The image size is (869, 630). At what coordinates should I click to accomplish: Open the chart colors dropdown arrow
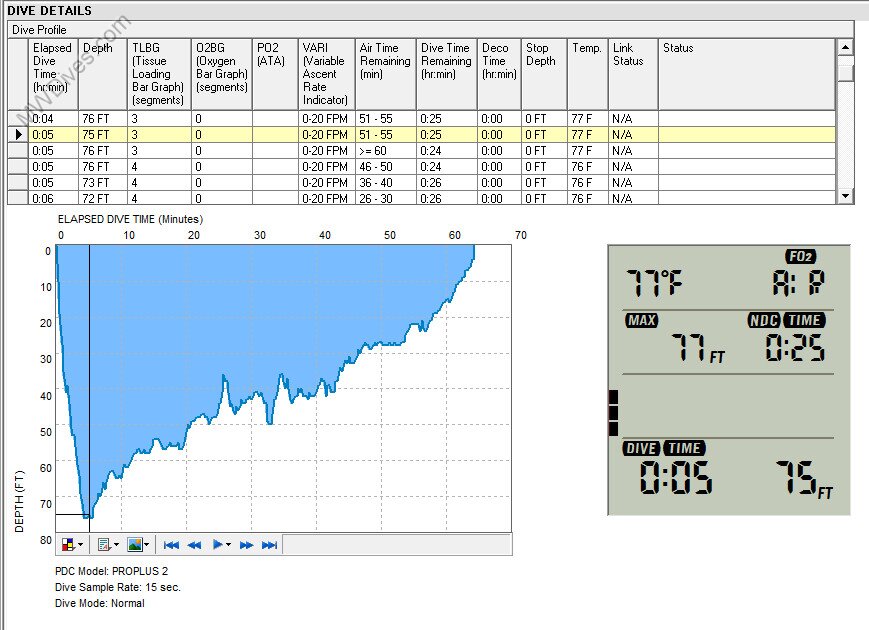(x=81, y=545)
